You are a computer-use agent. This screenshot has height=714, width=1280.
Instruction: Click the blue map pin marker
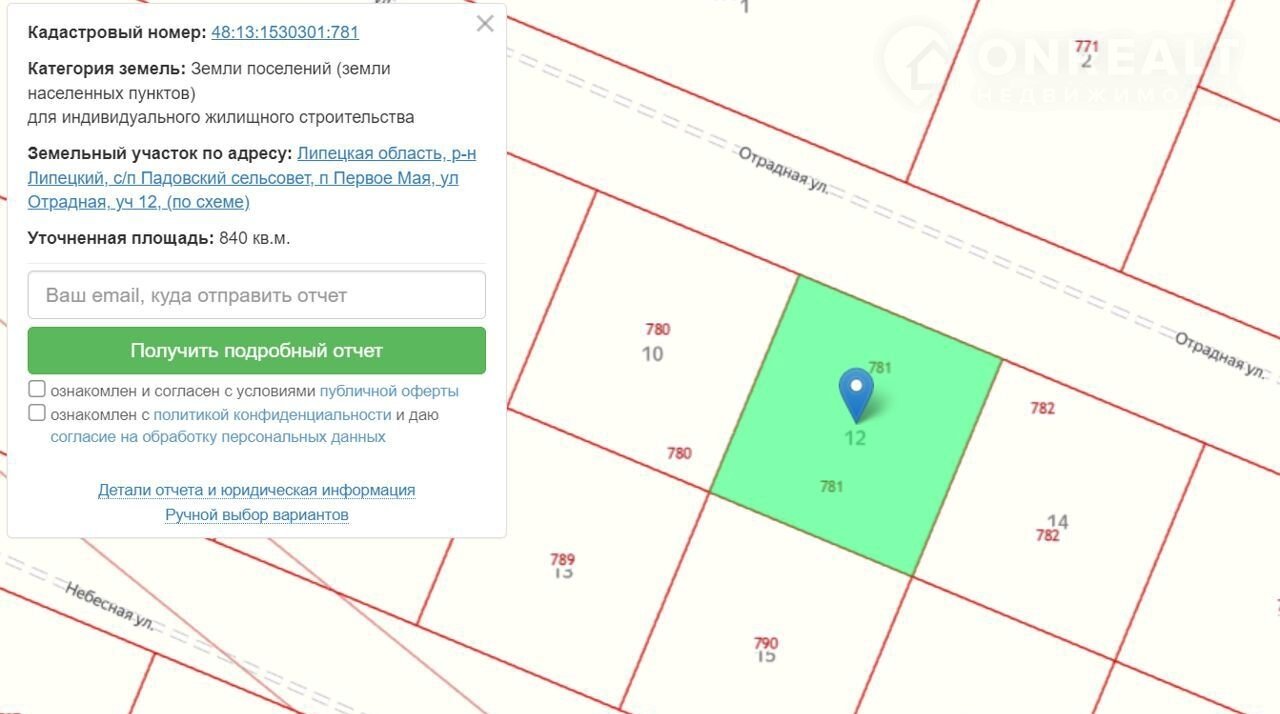click(x=855, y=393)
